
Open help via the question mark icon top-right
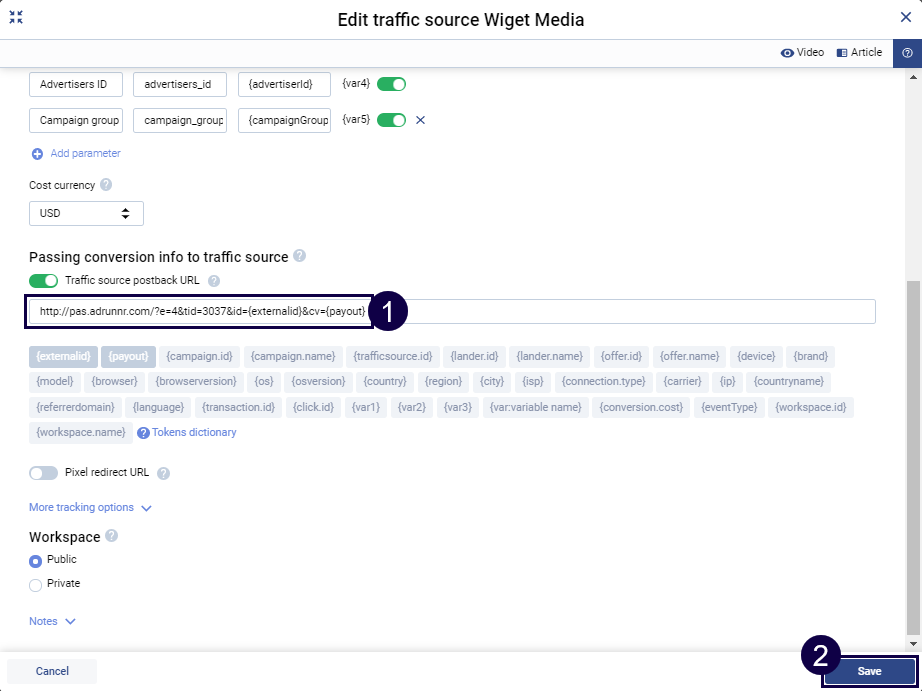(907, 52)
